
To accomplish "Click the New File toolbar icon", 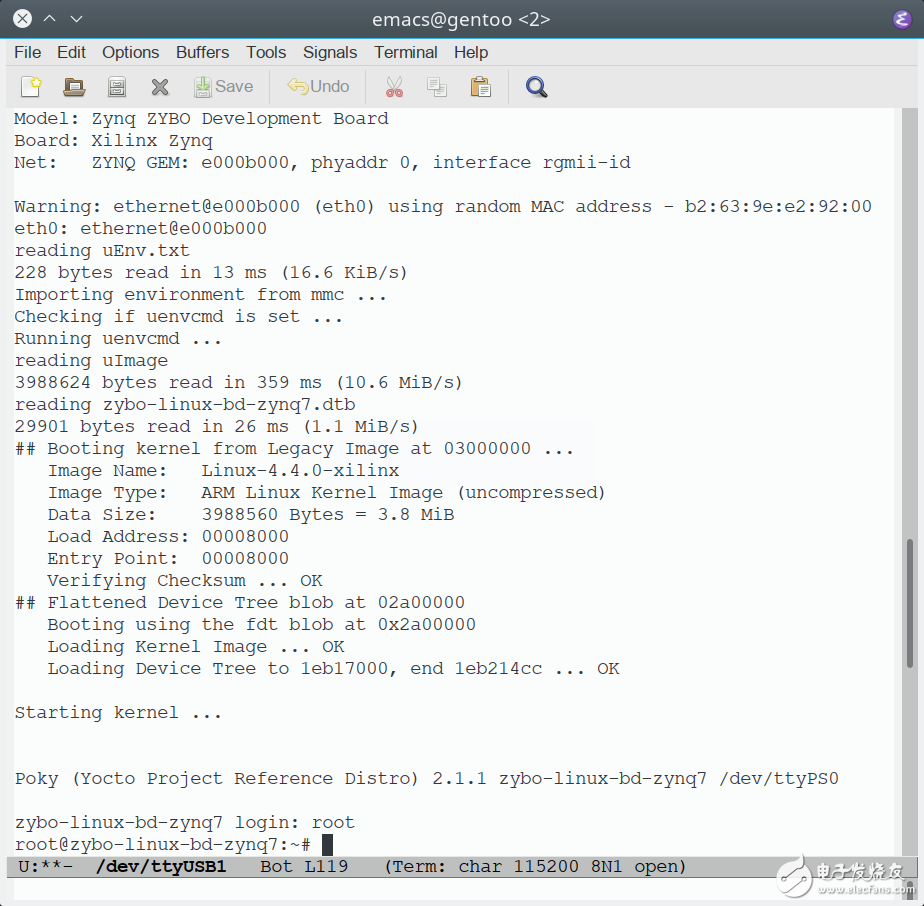I will click(31, 87).
